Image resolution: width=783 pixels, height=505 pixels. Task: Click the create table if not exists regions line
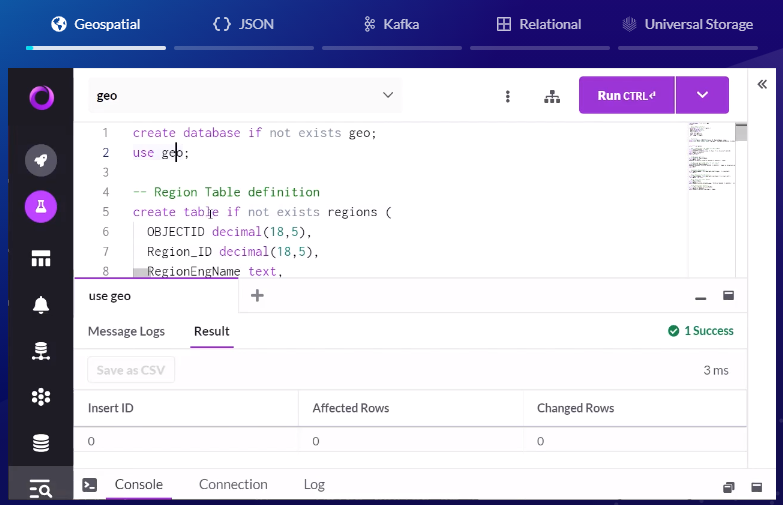[262, 212]
